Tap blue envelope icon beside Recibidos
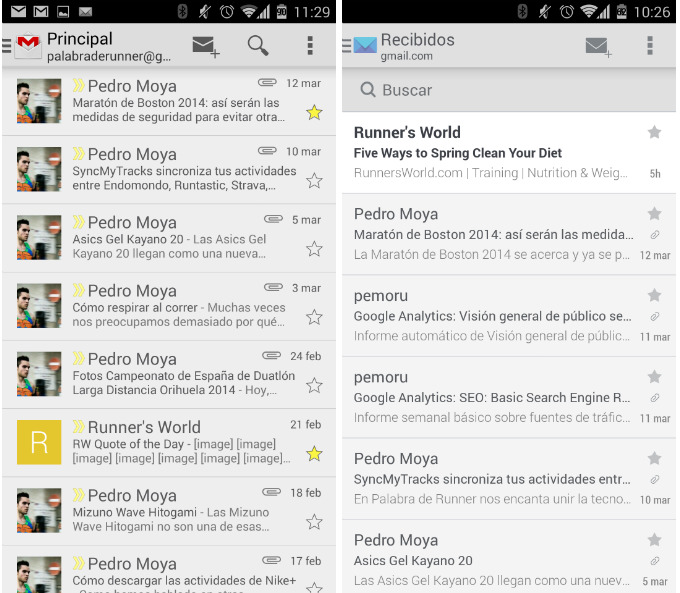 coord(364,46)
